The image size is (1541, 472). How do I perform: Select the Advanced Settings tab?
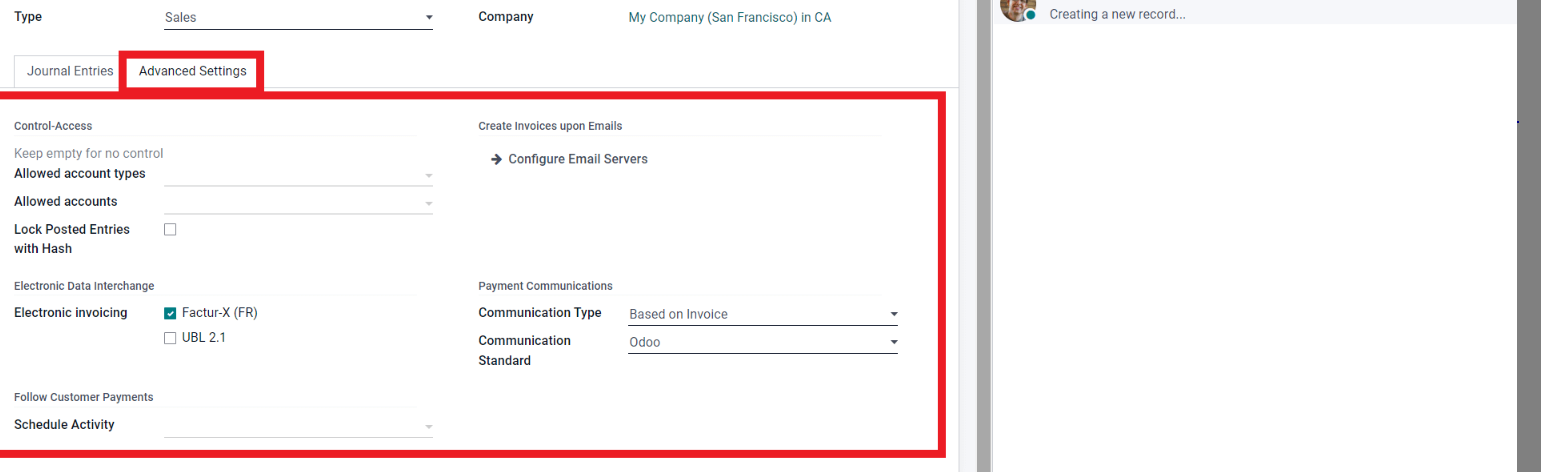(x=192, y=71)
